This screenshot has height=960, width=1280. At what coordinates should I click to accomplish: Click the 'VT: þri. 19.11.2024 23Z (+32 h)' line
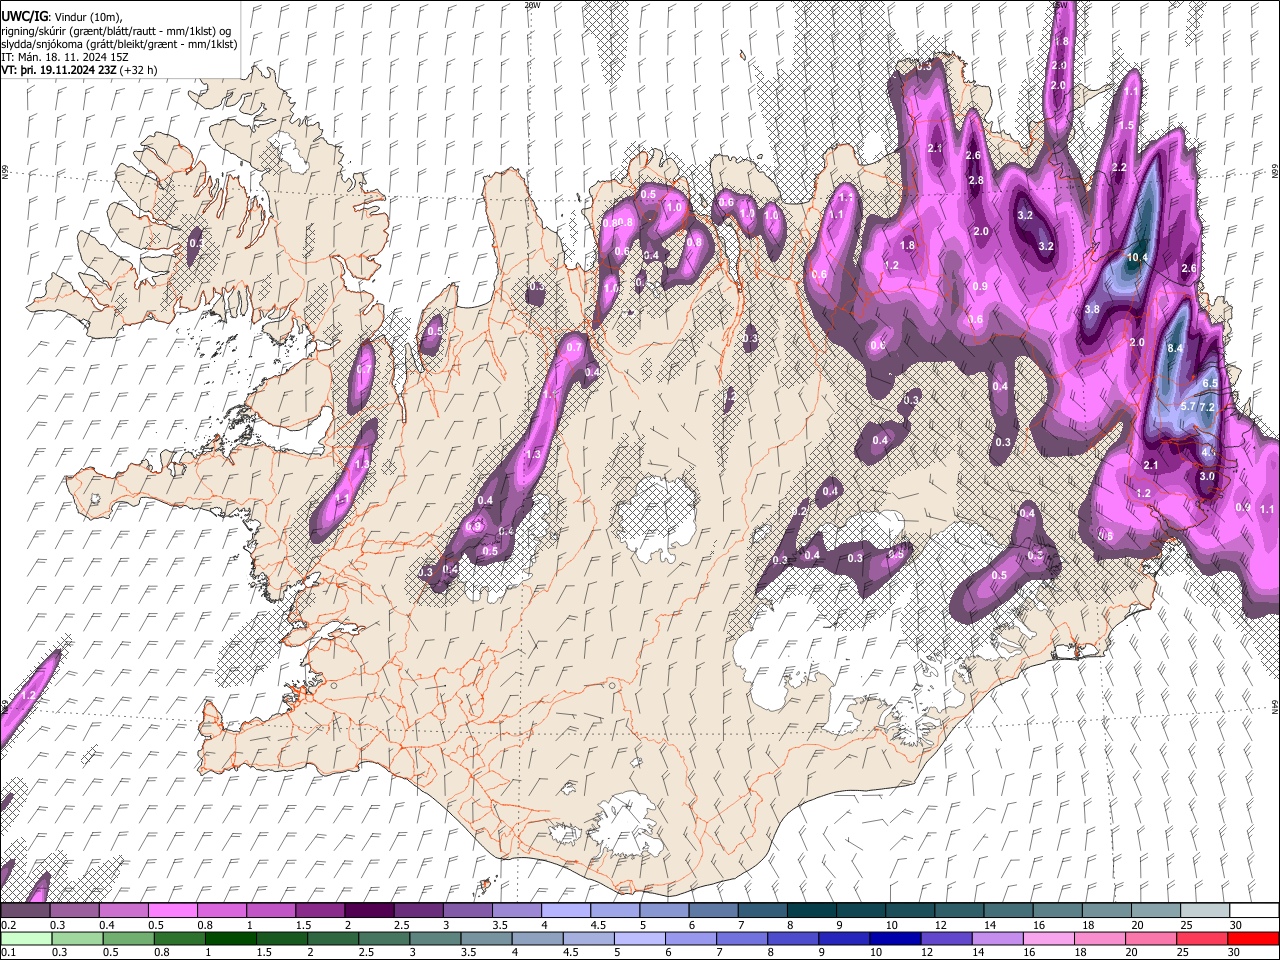coord(79,70)
